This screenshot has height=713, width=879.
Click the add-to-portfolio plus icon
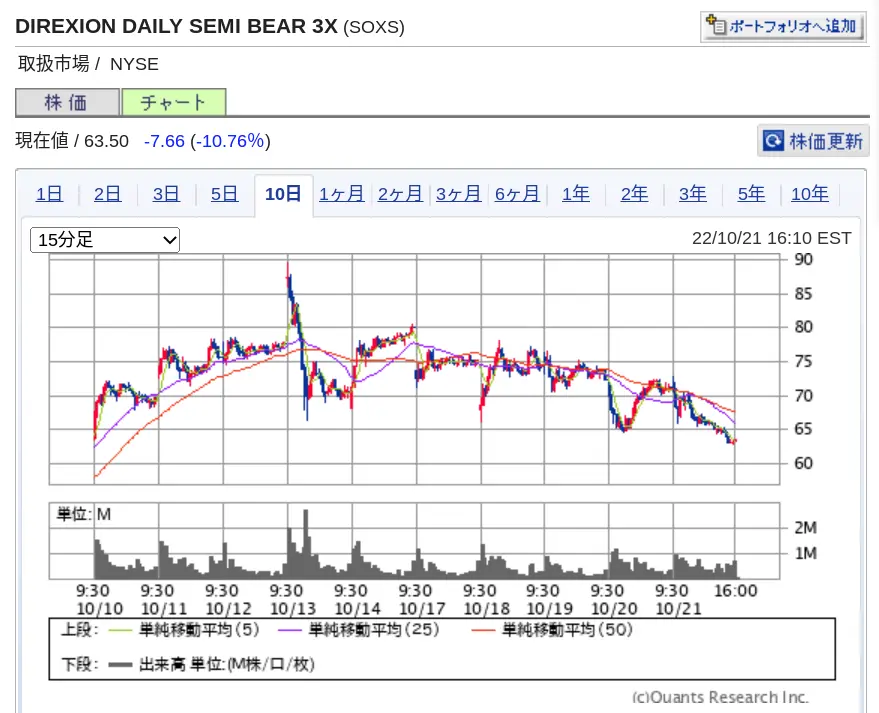point(715,25)
